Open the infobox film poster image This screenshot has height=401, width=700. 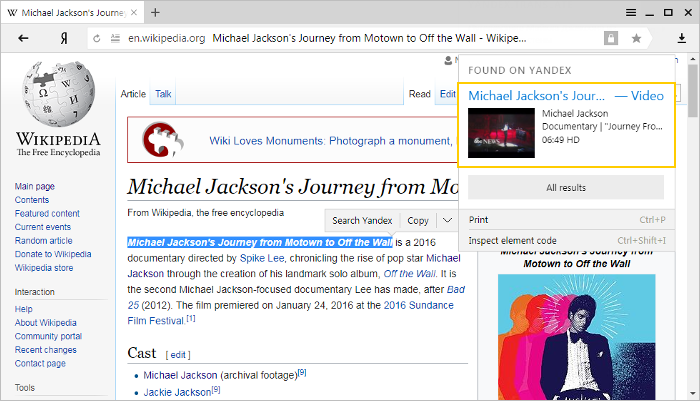(x=576, y=337)
